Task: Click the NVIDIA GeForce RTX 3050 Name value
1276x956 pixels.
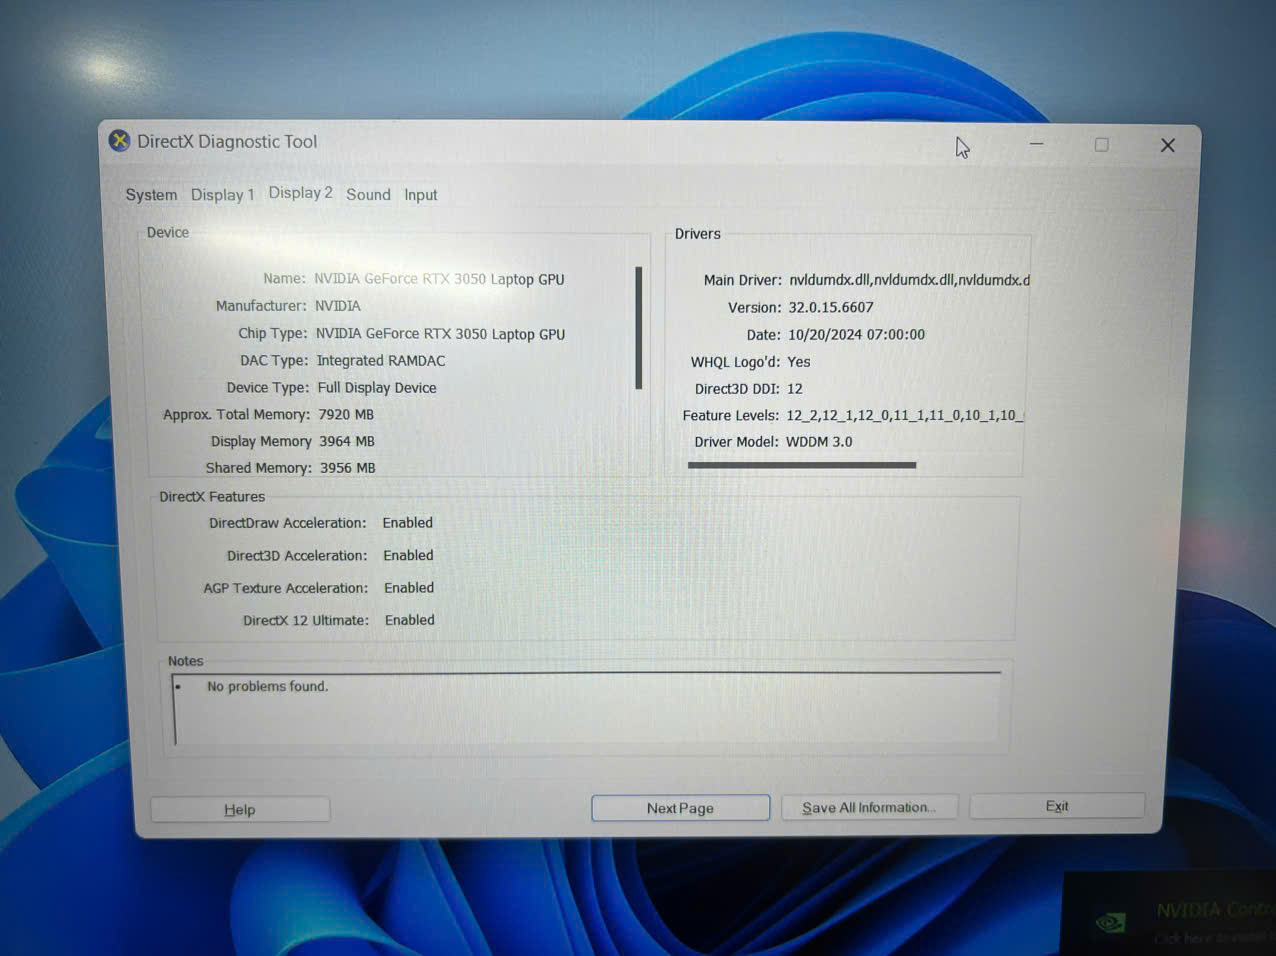Action: click(439, 279)
